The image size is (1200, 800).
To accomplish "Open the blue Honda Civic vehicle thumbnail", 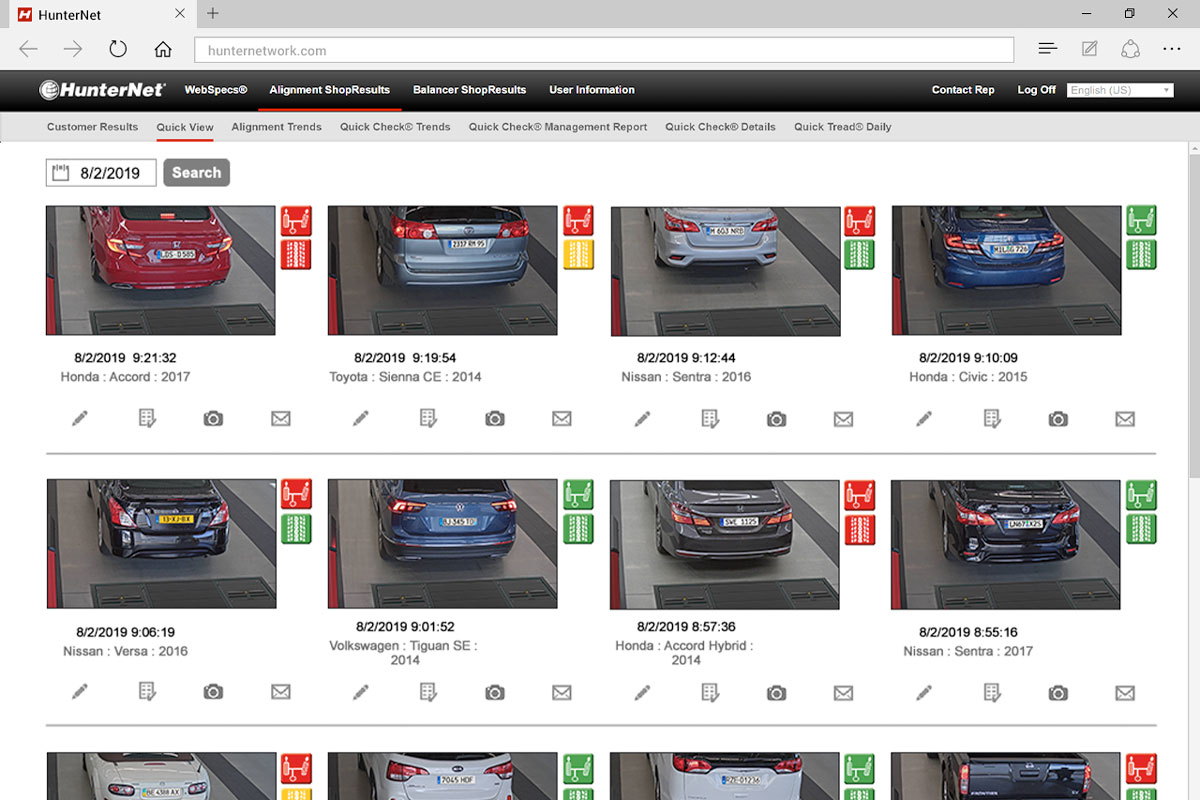I will point(1006,270).
